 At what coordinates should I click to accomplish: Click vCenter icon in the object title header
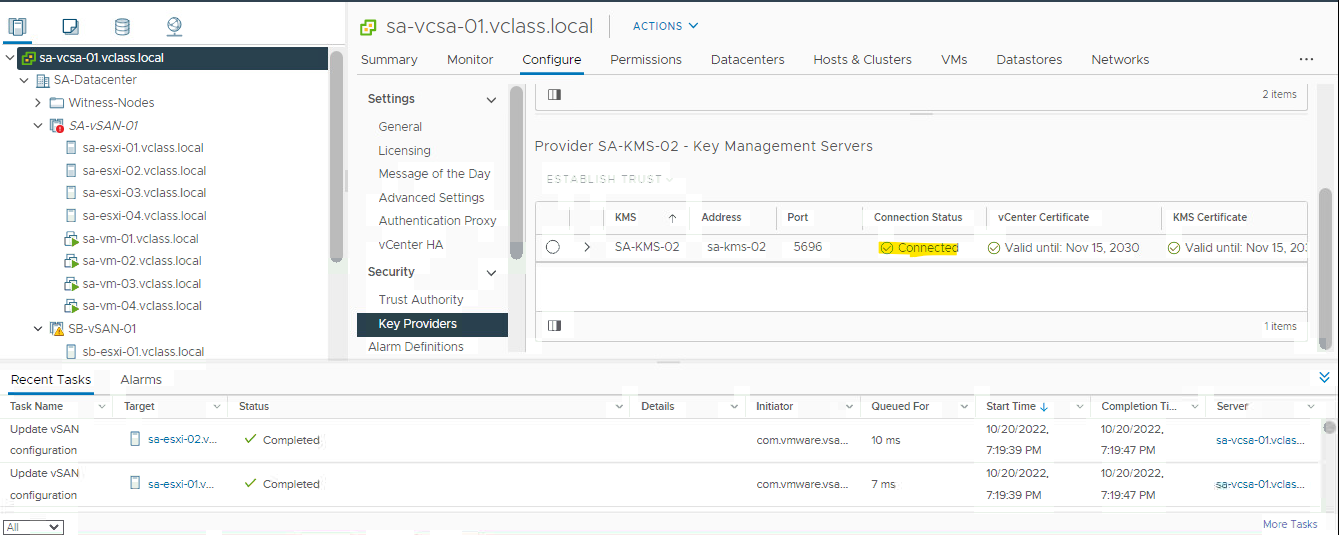pyautogui.click(x=368, y=27)
